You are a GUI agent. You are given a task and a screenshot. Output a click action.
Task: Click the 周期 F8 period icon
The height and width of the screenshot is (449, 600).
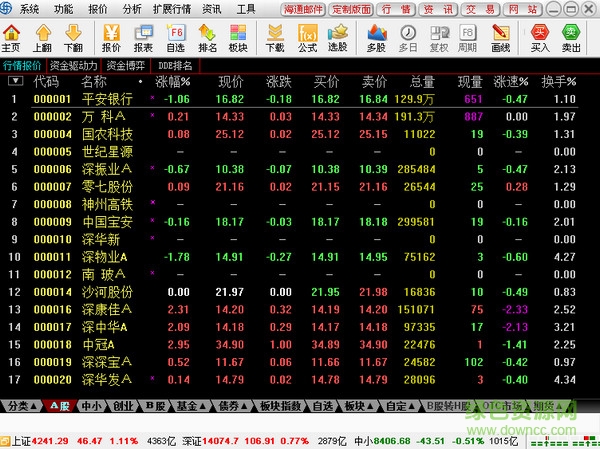coord(467,38)
